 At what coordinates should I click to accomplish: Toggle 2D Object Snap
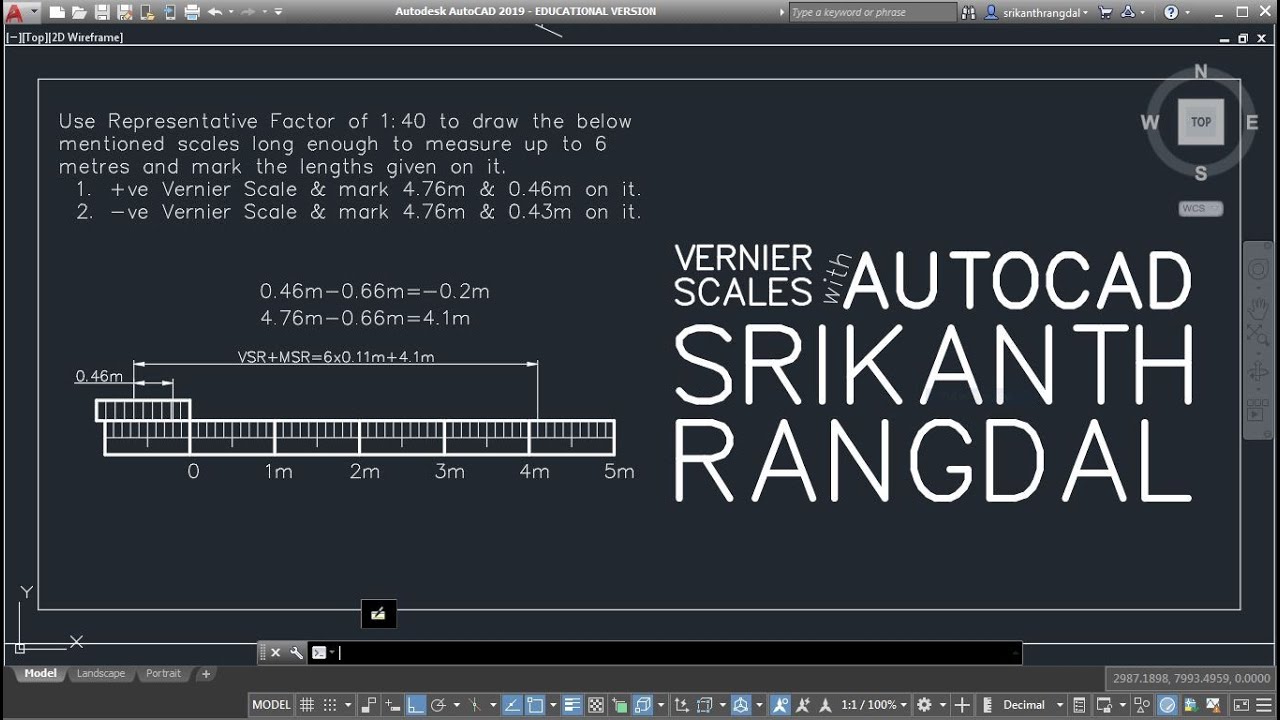[535, 705]
